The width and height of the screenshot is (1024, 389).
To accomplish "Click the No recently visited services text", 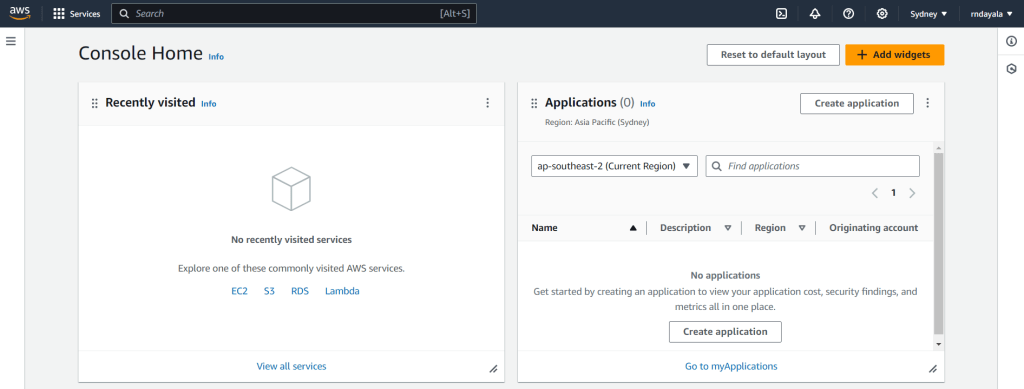I will [x=291, y=240].
